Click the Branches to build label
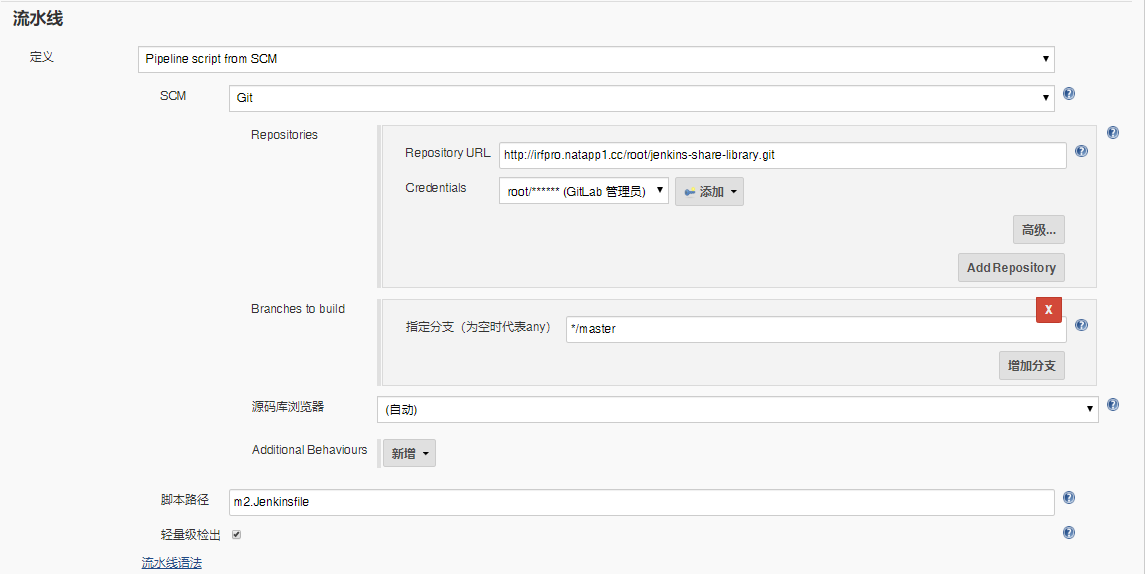Viewport: 1146px width, 574px height. [x=297, y=309]
